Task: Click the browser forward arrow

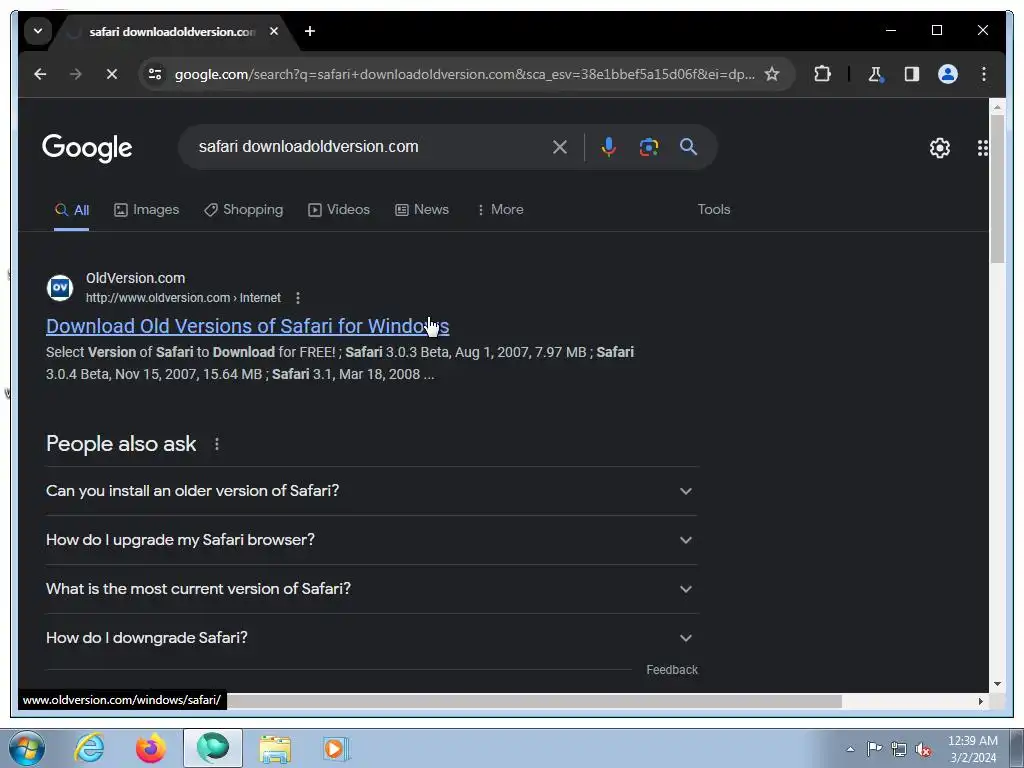Action: tap(76, 74)
